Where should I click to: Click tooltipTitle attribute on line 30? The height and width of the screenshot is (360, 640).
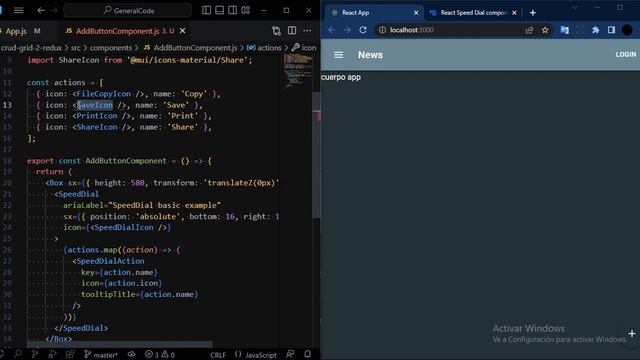108,294
